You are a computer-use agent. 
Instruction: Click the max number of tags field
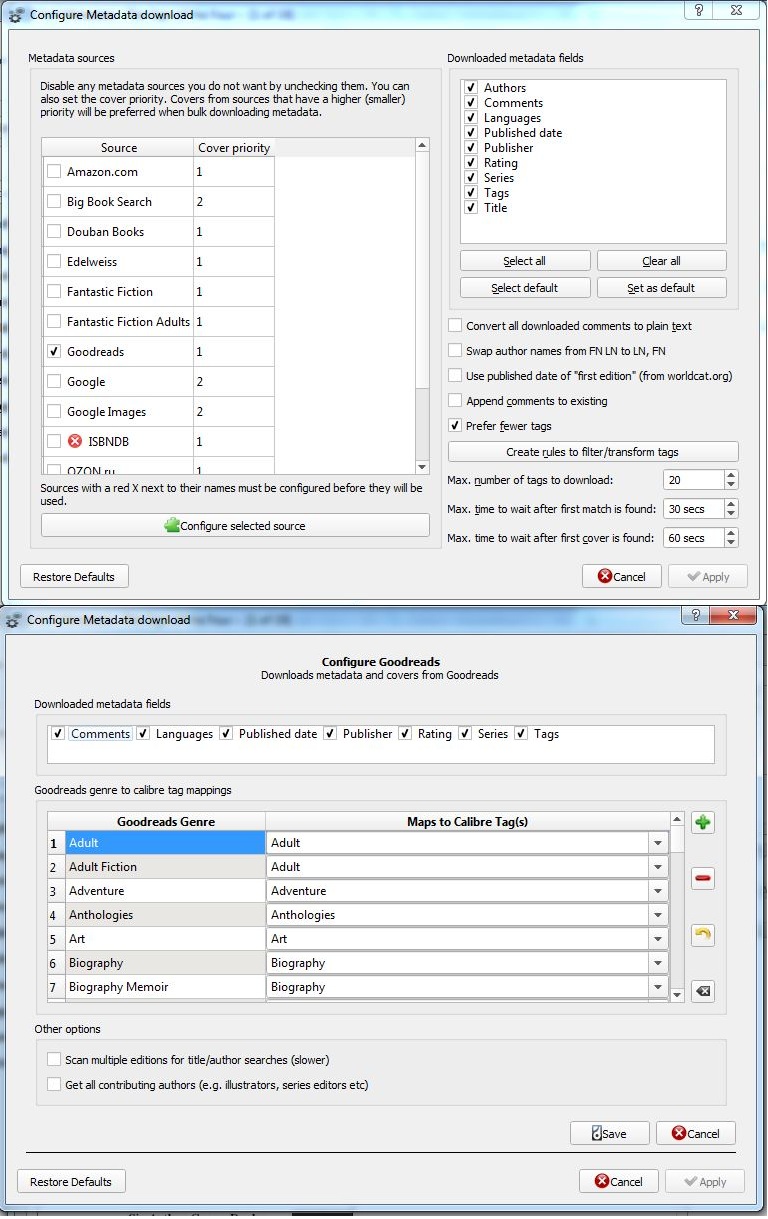click(x=693, y=480)
